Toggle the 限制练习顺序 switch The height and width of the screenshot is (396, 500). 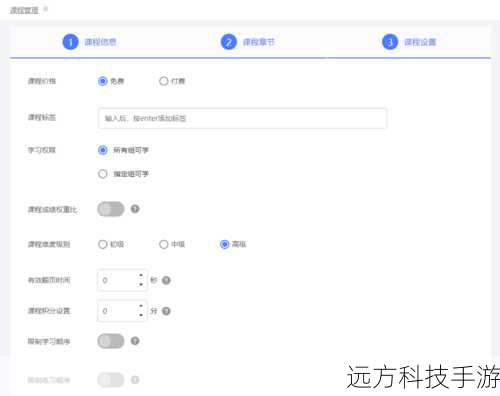pos(111,380)
